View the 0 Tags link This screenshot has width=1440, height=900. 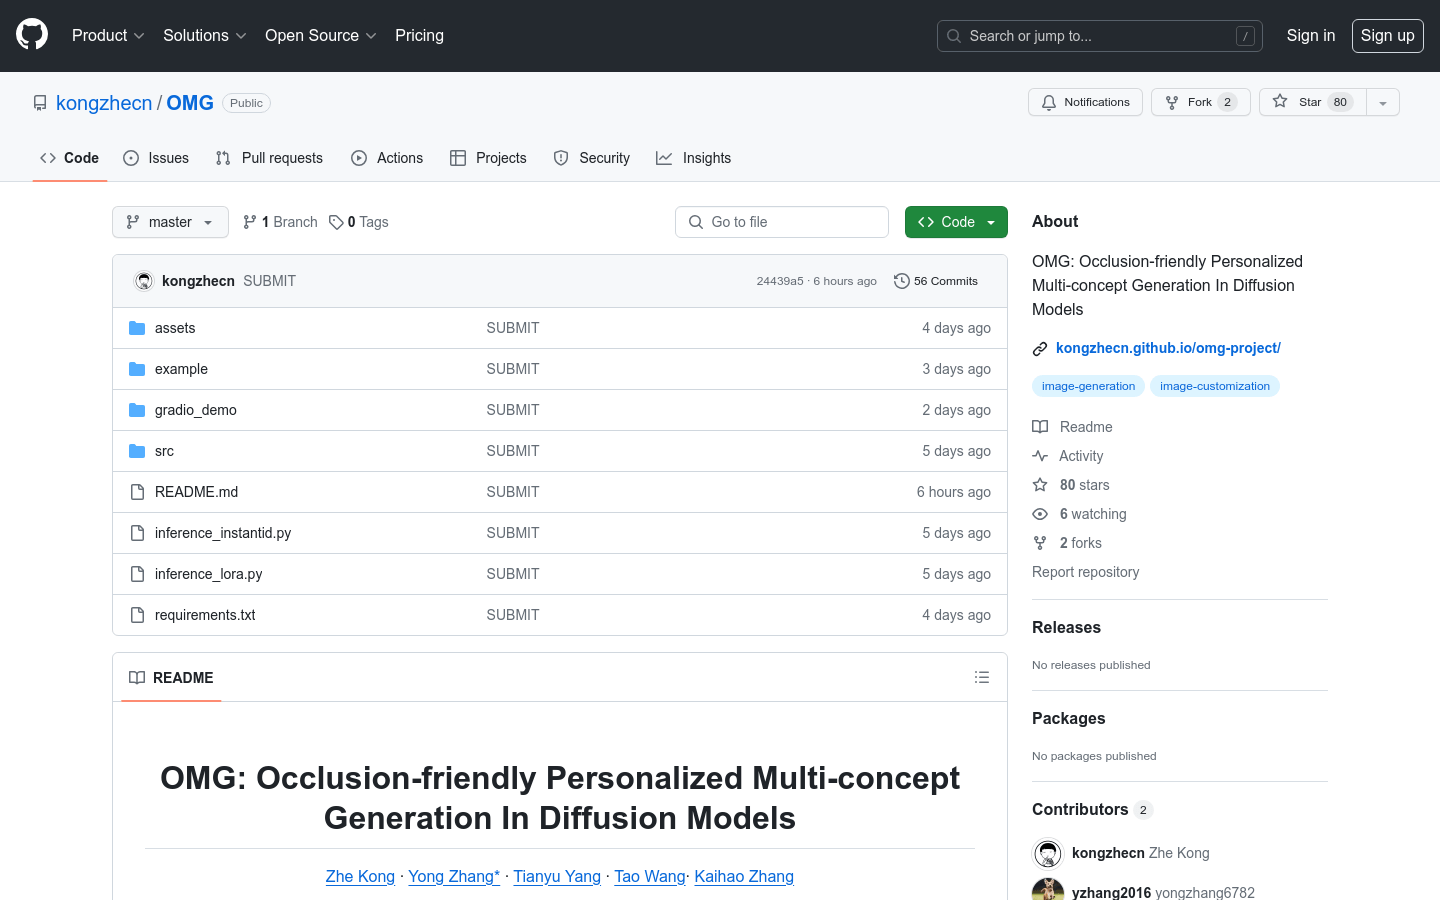[359, 222]
